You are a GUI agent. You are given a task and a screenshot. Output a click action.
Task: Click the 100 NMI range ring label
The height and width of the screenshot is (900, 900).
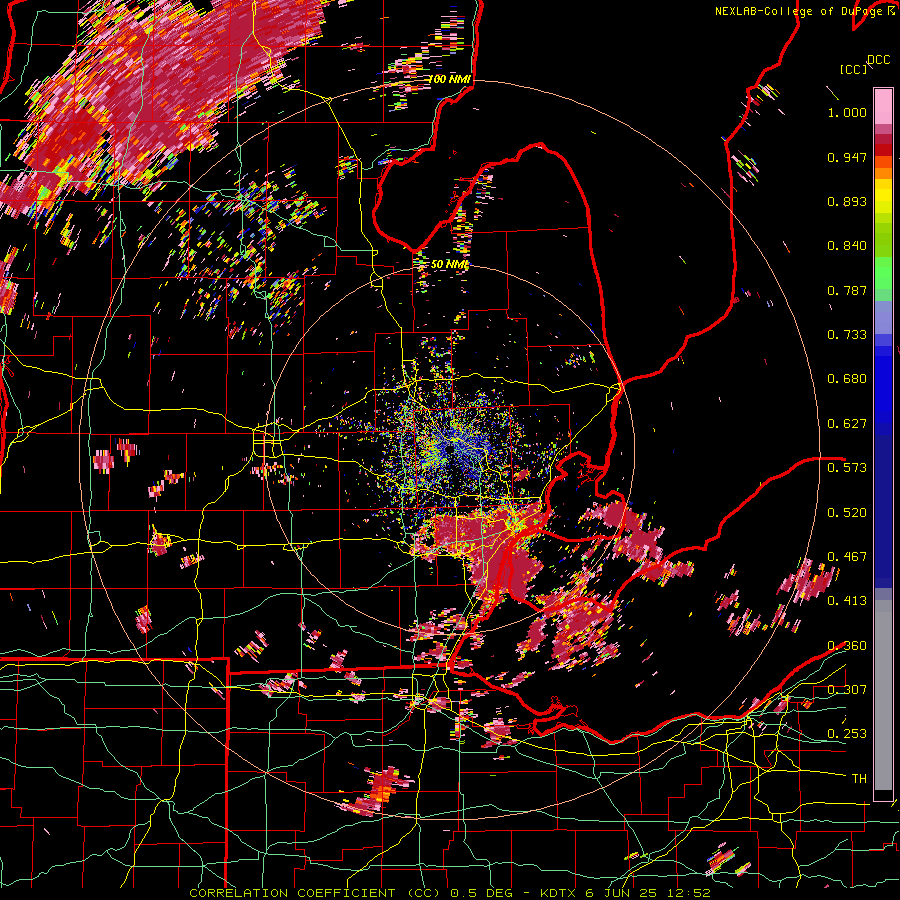[449, 79]
